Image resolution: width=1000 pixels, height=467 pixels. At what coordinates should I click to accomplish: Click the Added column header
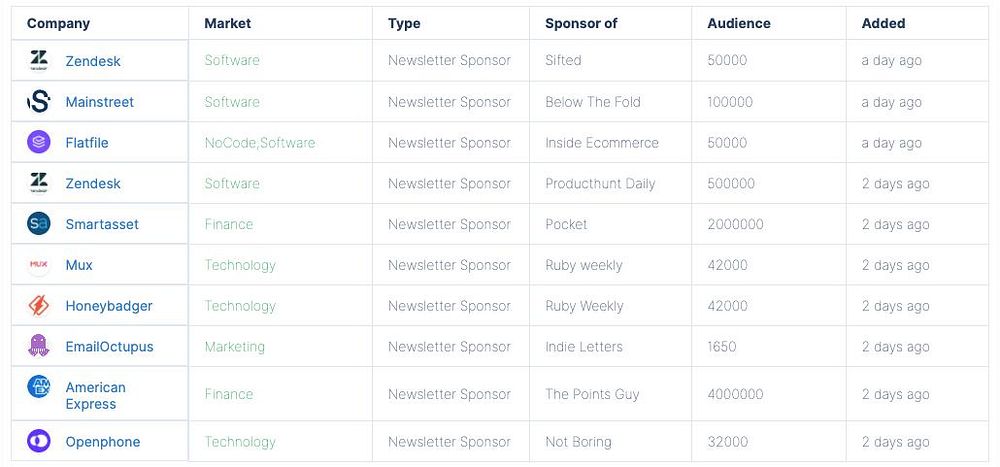883,23
